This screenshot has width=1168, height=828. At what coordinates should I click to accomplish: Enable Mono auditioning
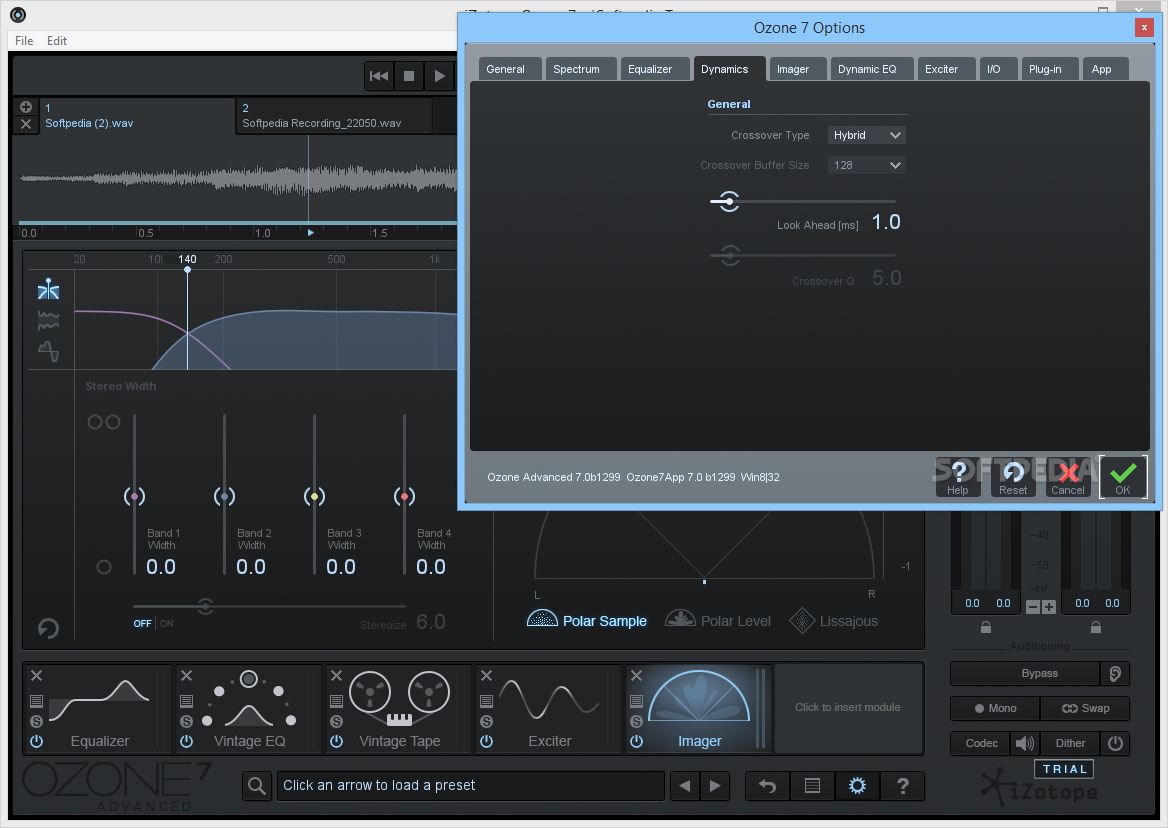pyautogui.click(x=995, y=708)
